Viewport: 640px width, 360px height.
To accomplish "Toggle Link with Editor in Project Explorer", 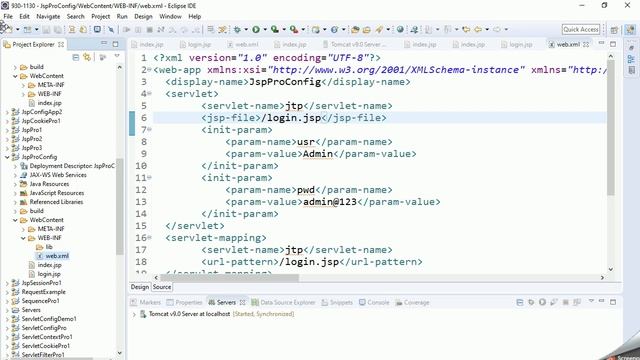I will point(87,57).
